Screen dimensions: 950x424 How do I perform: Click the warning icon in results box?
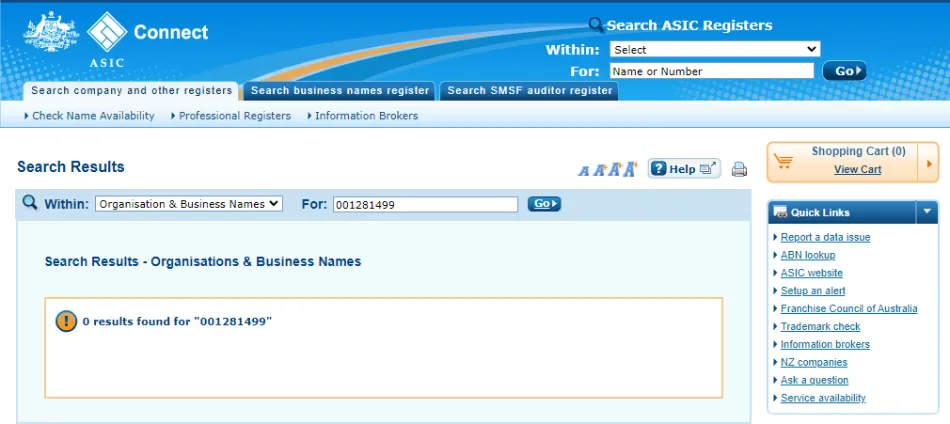point(66,321)
